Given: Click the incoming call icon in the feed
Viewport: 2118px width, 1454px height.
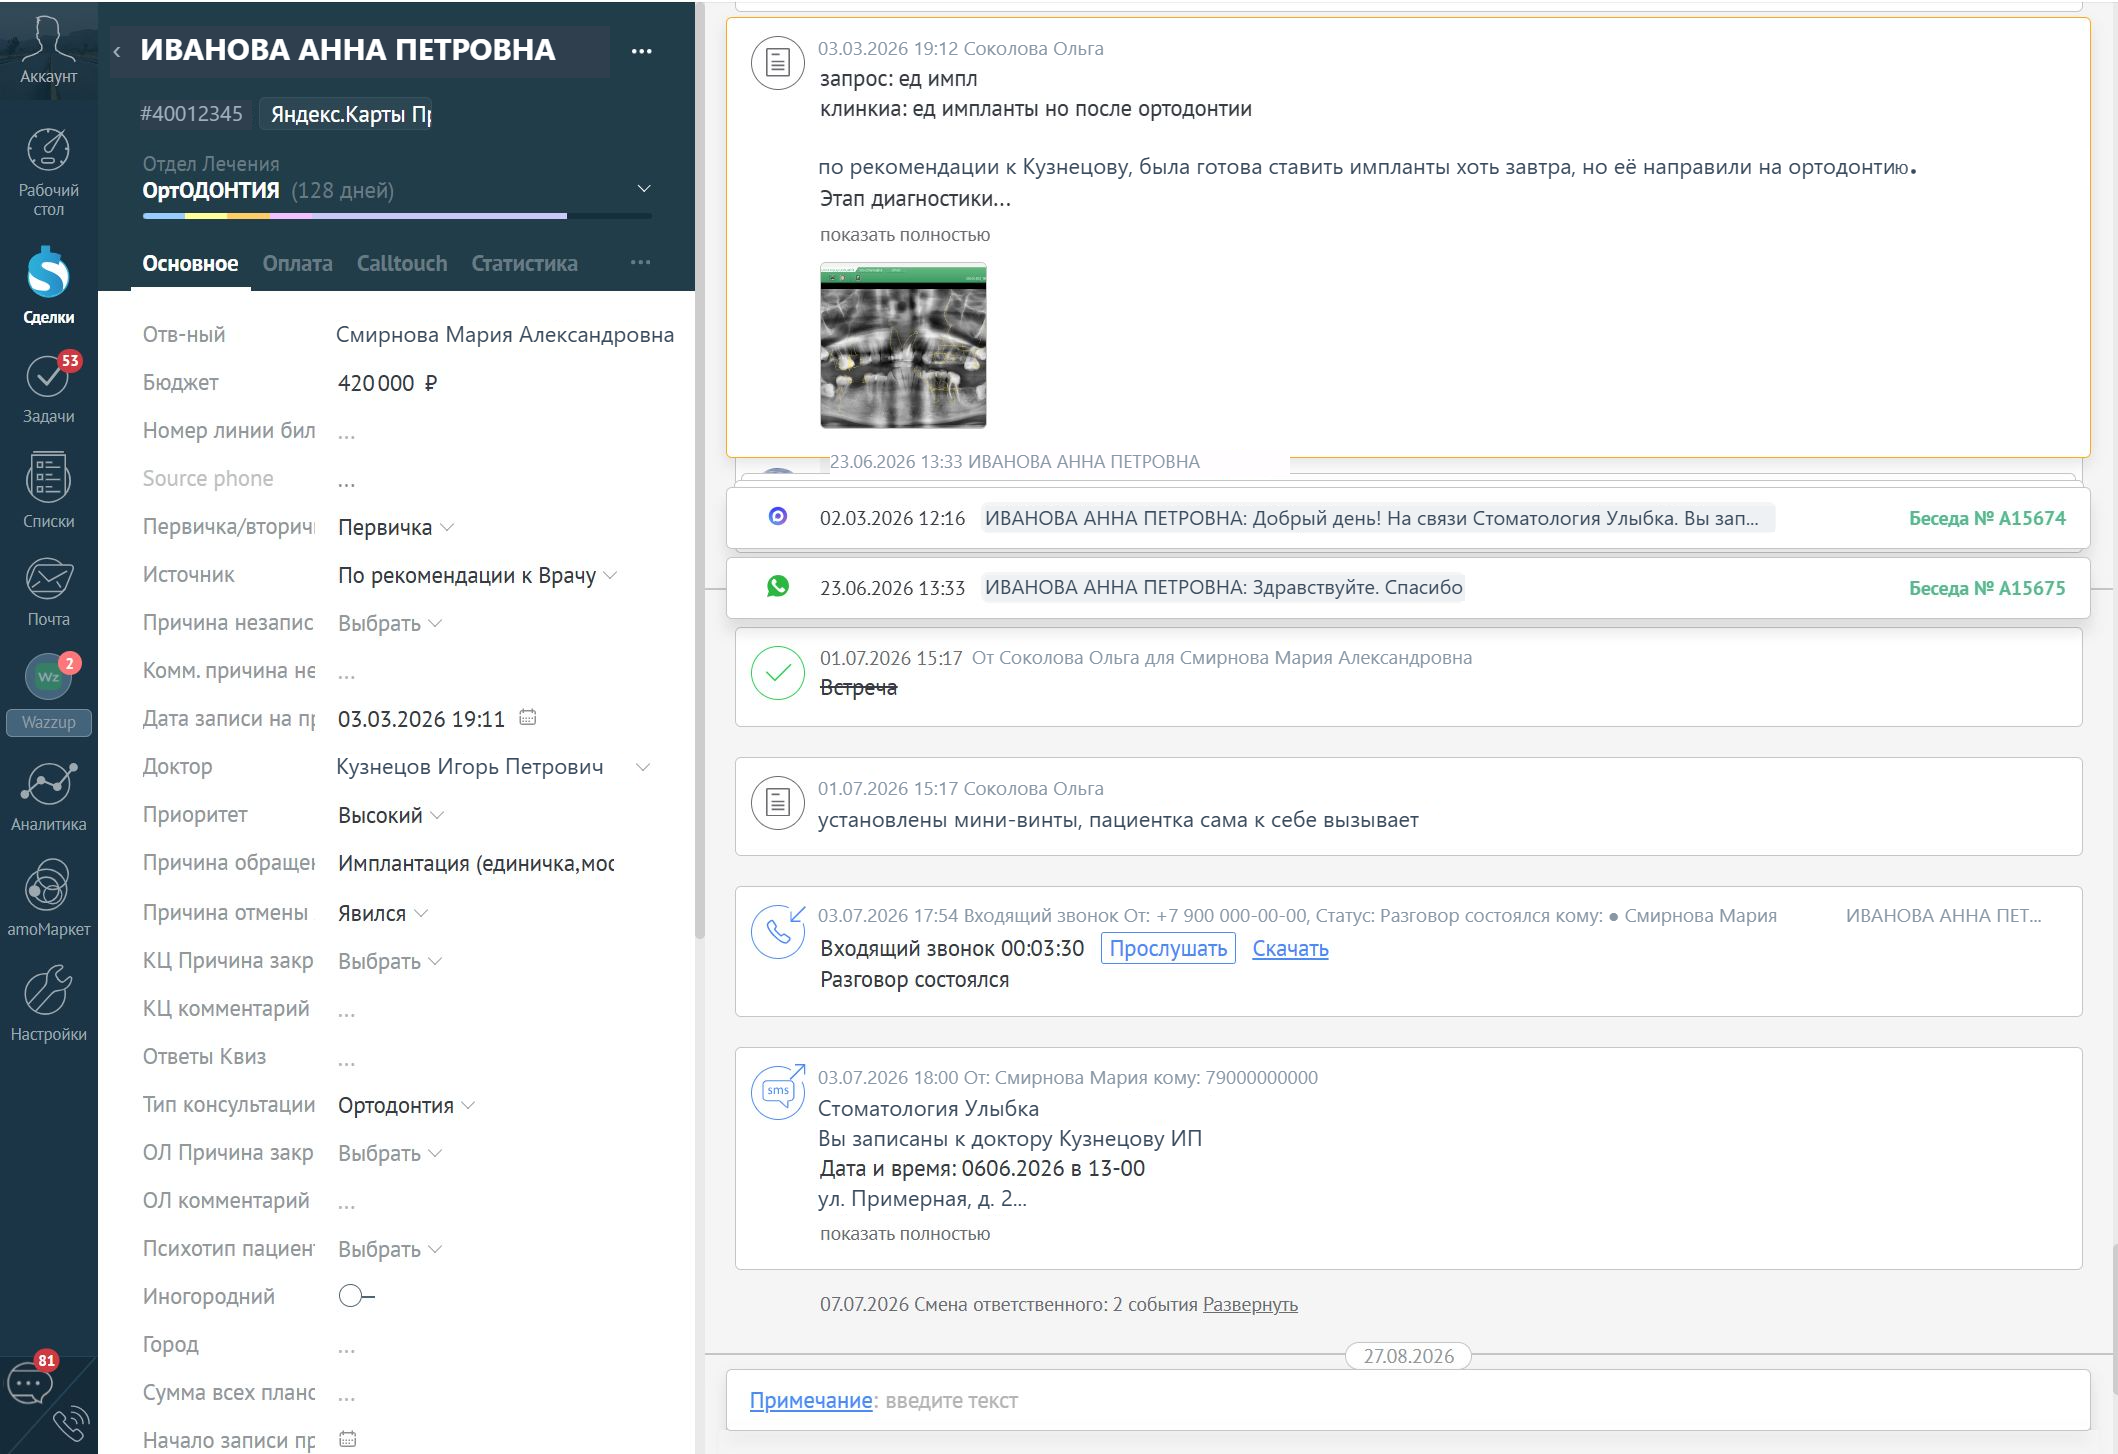Looking at the screenshot, I should coord(778,932).
